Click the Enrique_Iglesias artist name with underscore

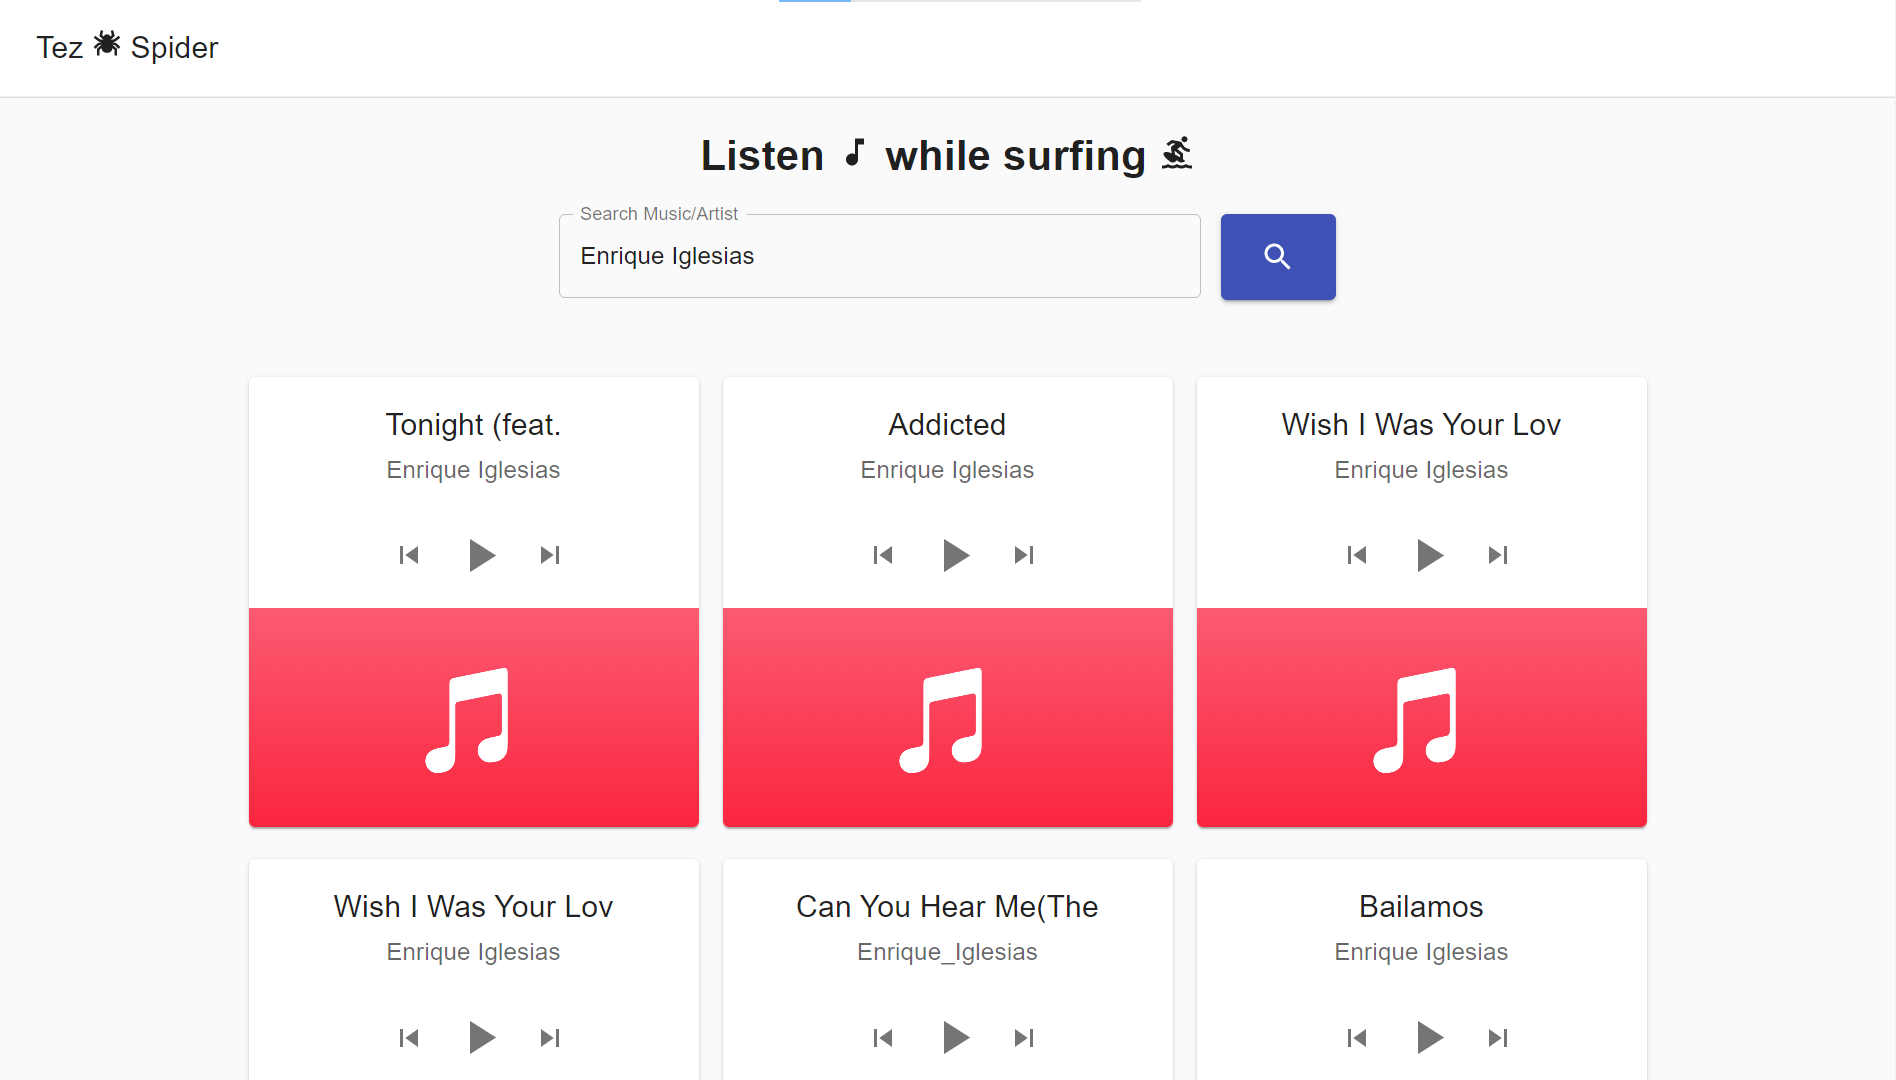point(947,952)
